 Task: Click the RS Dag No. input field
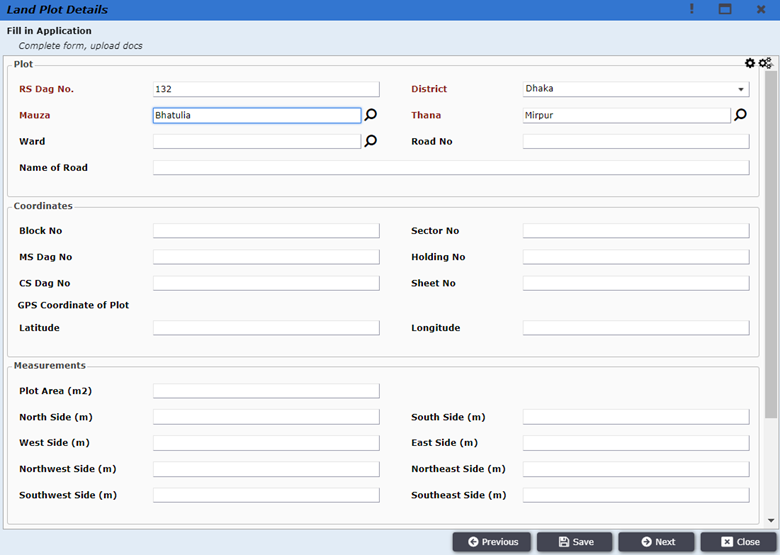point(266,89)
